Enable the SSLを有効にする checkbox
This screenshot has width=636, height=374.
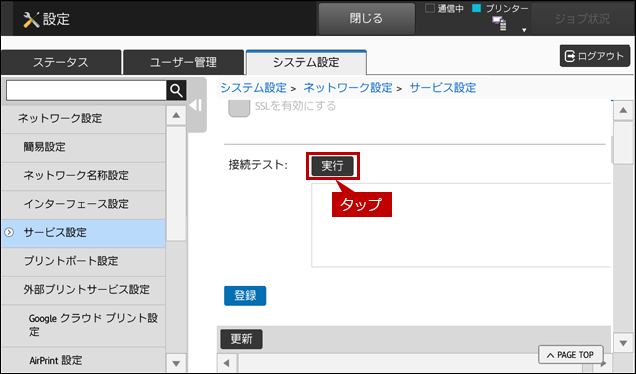tap(239, 107)
